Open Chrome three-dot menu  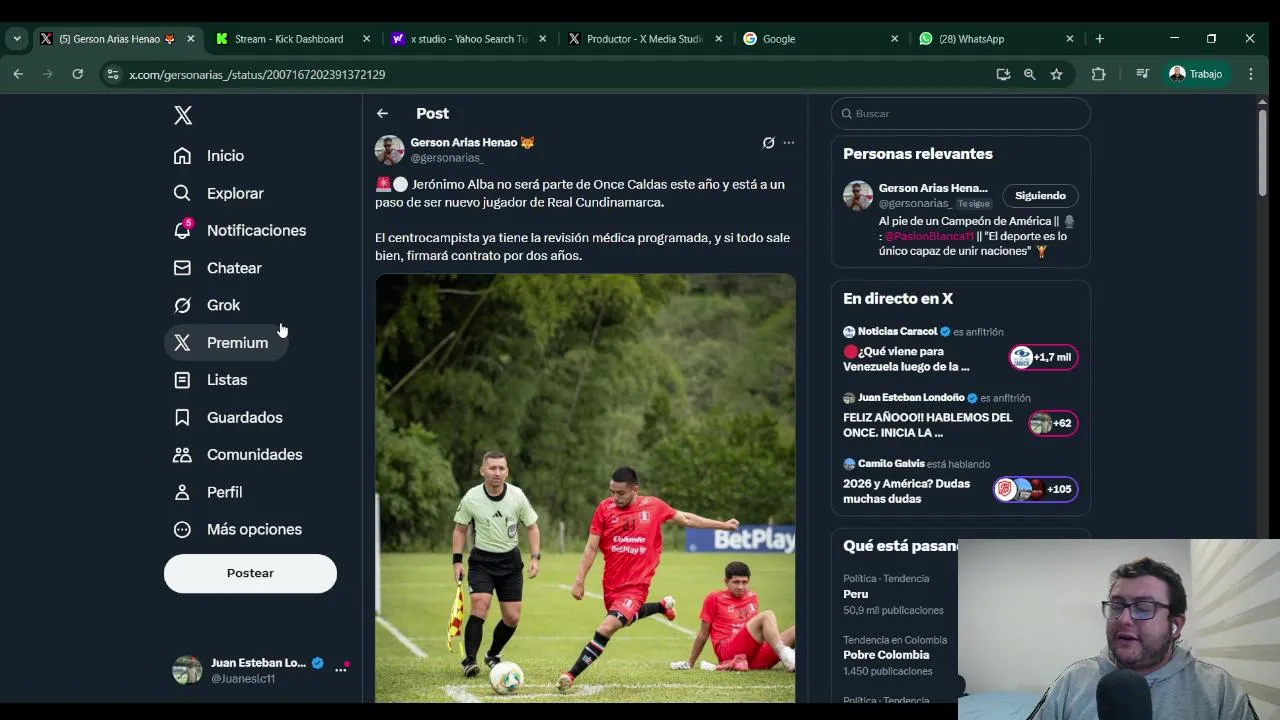tap(1250, 74)
